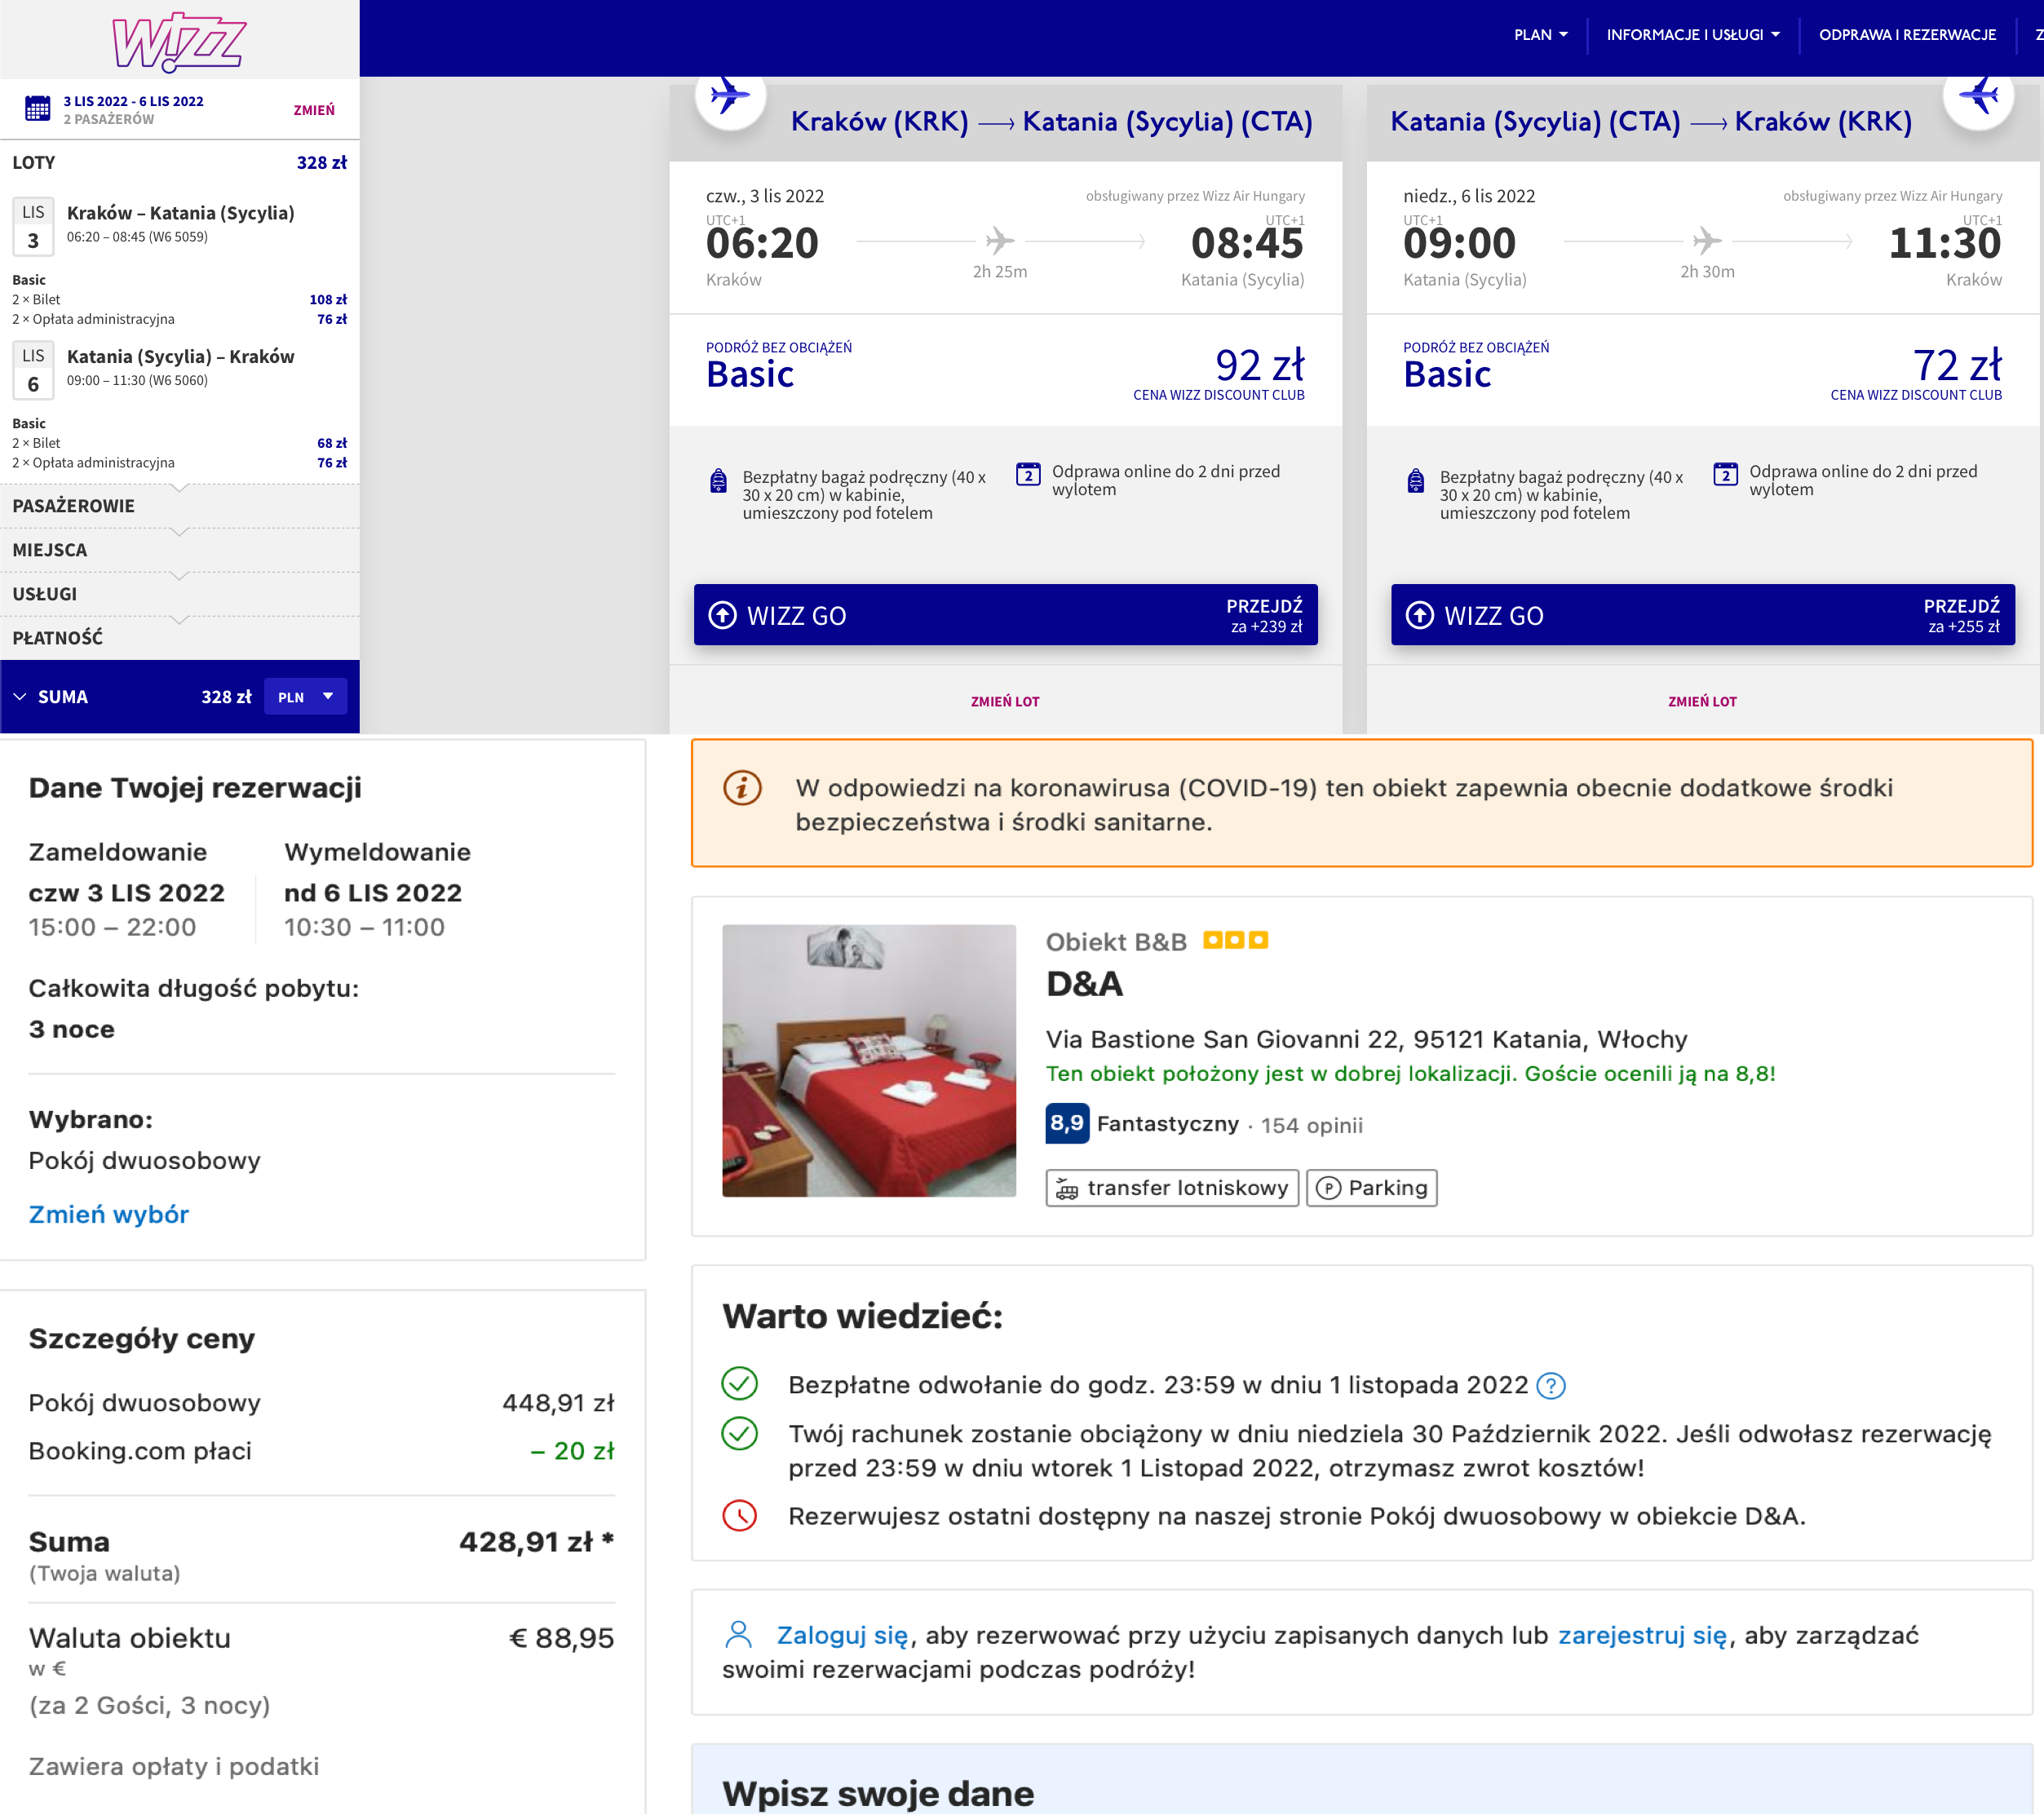Open ODPRAWA I REZERWACJE menu item
Viewport: 2044px width, 1815px height.
(x=1907, y=35)
